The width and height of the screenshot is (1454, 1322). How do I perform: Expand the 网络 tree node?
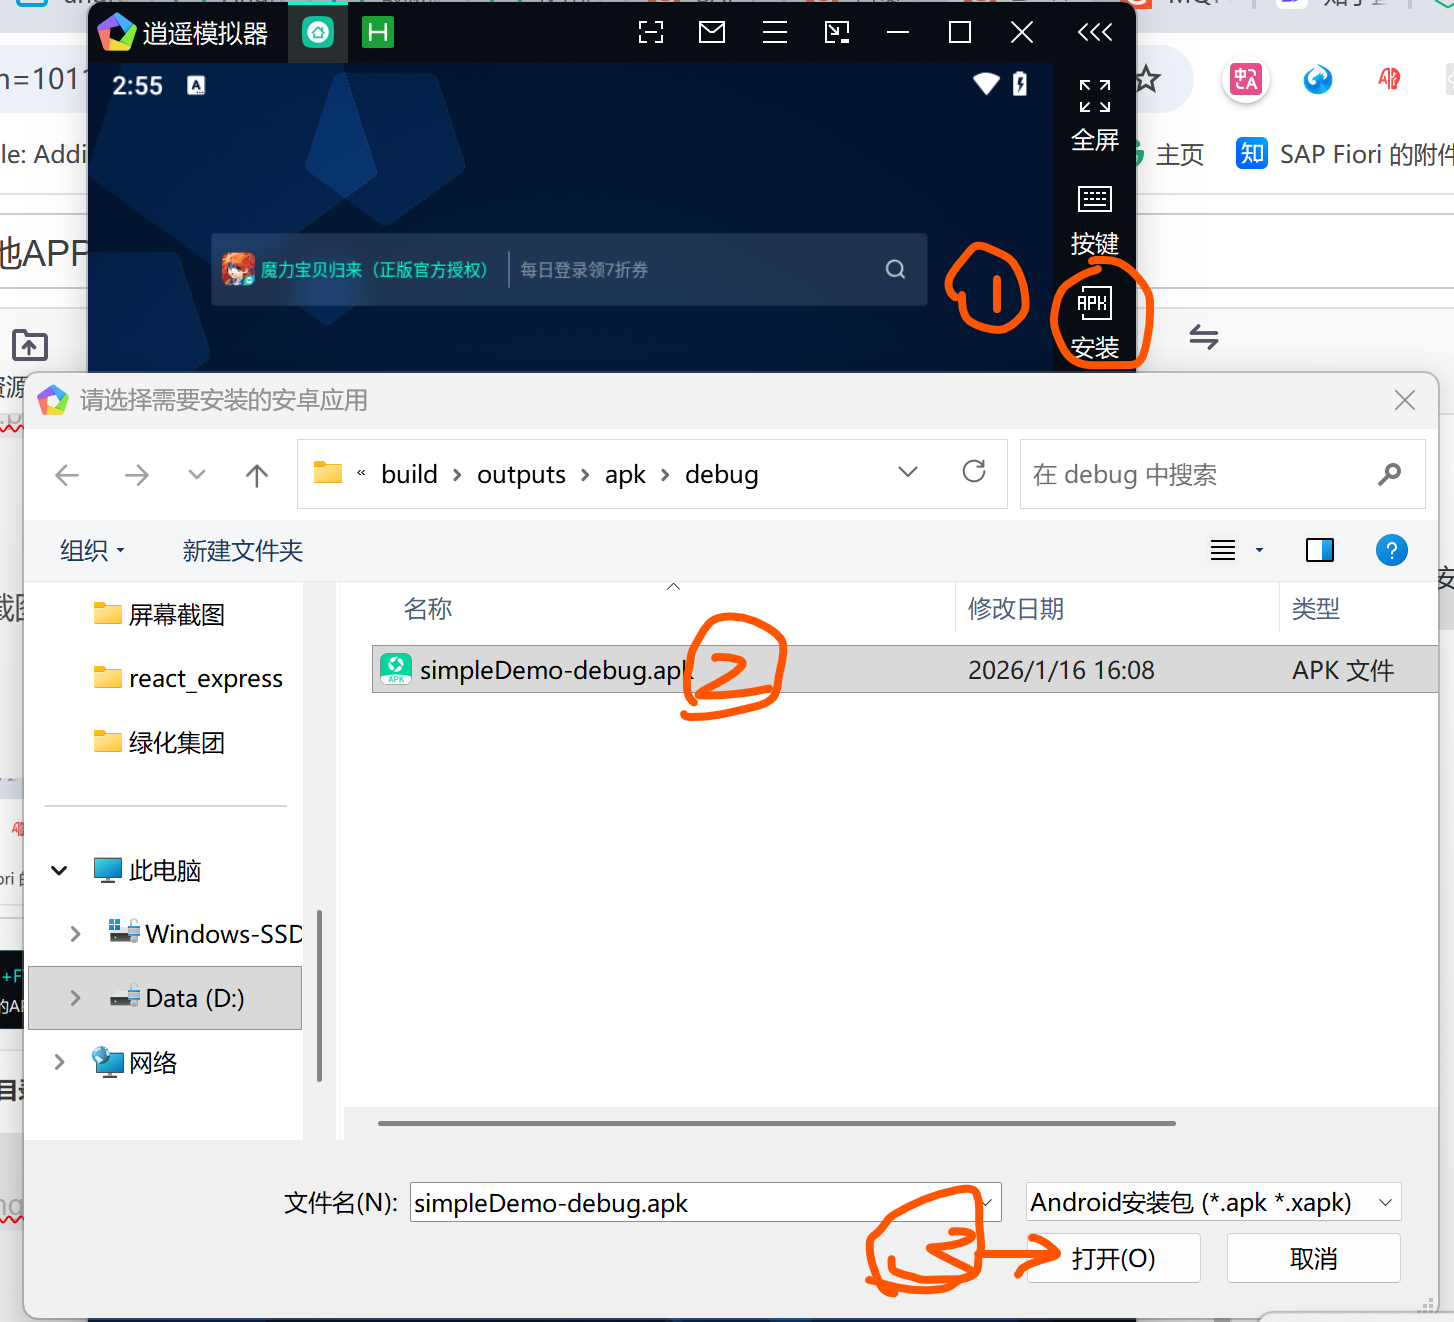coord(59,1062)
